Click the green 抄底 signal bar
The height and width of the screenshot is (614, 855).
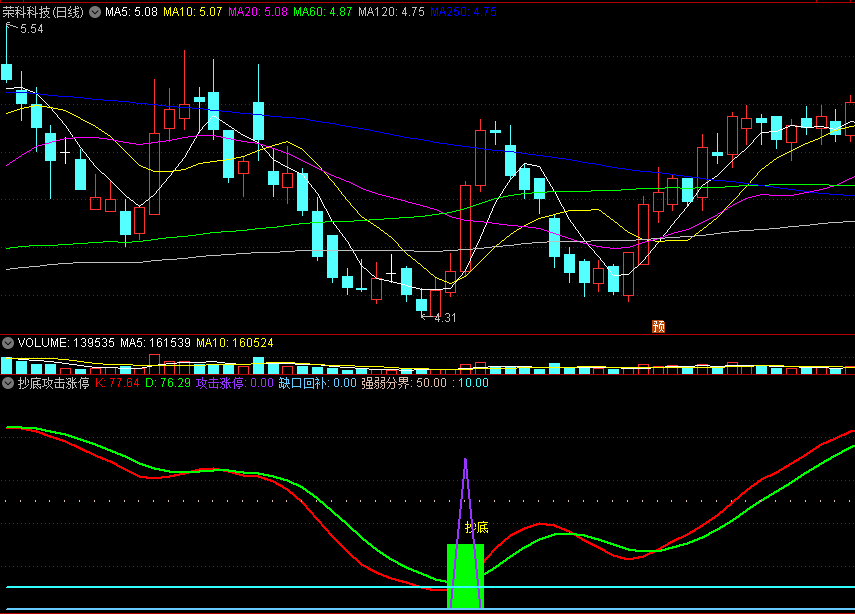[465, 576]
